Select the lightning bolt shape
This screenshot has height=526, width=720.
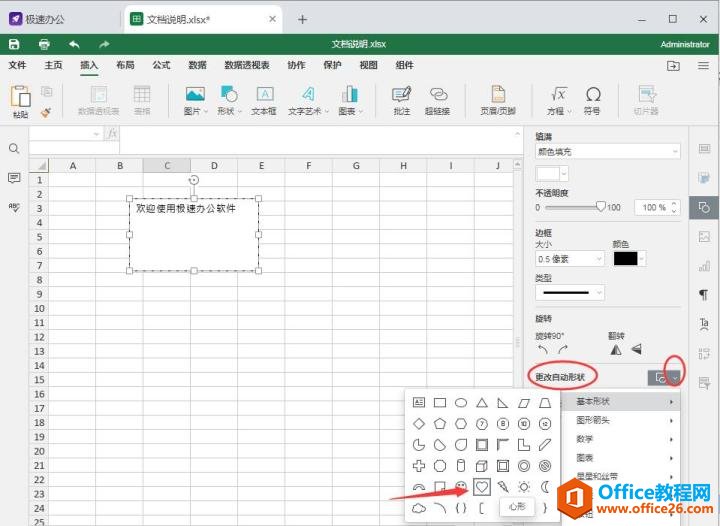pos(503,487)
